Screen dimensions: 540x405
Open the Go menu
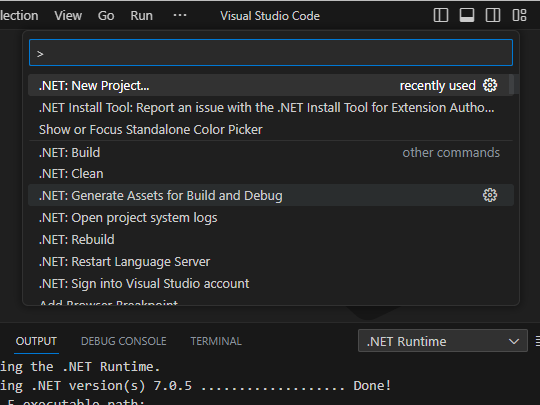[x=106, y=16]
